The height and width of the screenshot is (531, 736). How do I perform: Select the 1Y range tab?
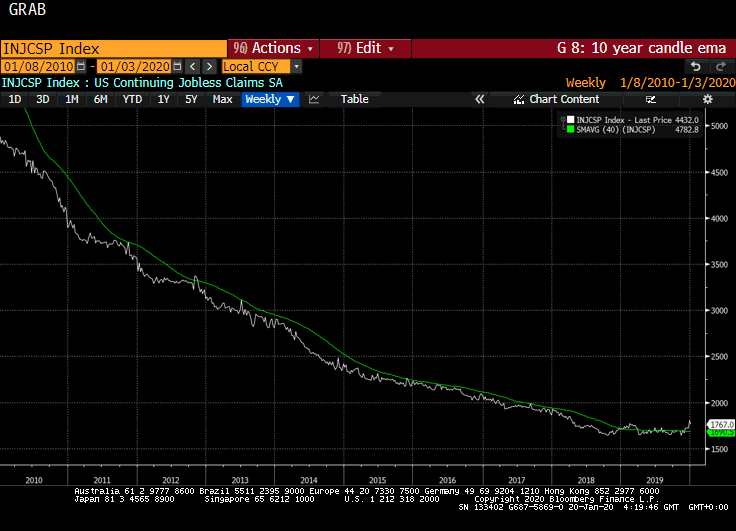click(x=163, y=99)
